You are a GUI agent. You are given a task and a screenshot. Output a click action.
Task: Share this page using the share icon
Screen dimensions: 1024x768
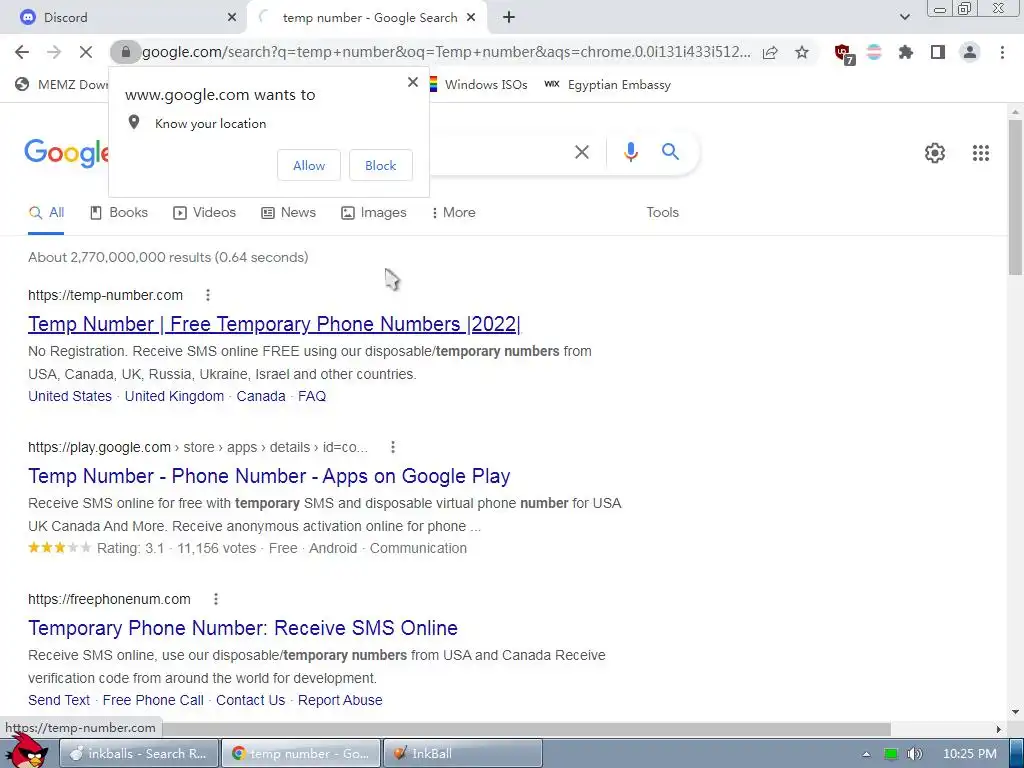[770, 52]
